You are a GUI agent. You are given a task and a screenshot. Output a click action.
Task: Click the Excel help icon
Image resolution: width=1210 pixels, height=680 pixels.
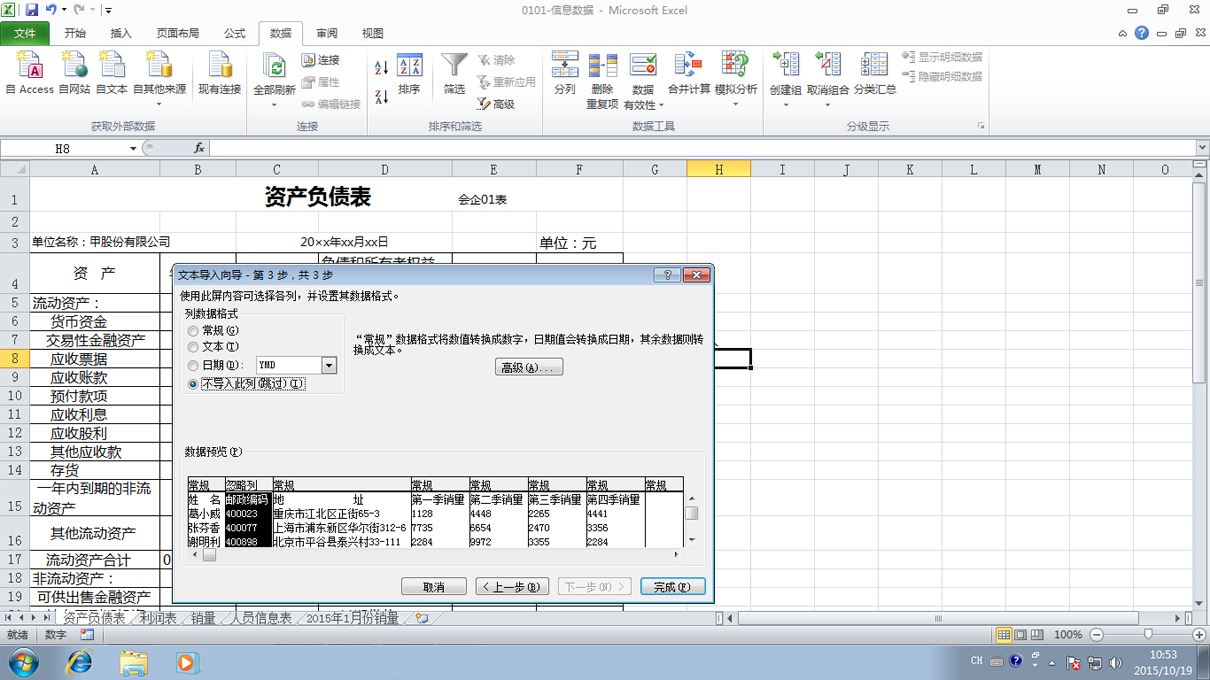pos(1141,33)
